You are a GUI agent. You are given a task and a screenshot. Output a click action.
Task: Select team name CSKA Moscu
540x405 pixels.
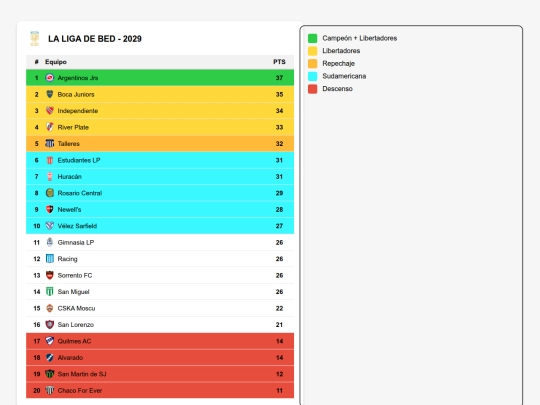point(76,308)
